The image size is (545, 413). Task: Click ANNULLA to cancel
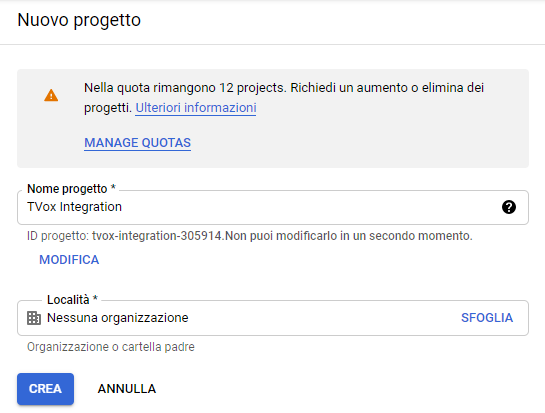tap(127, 389)
